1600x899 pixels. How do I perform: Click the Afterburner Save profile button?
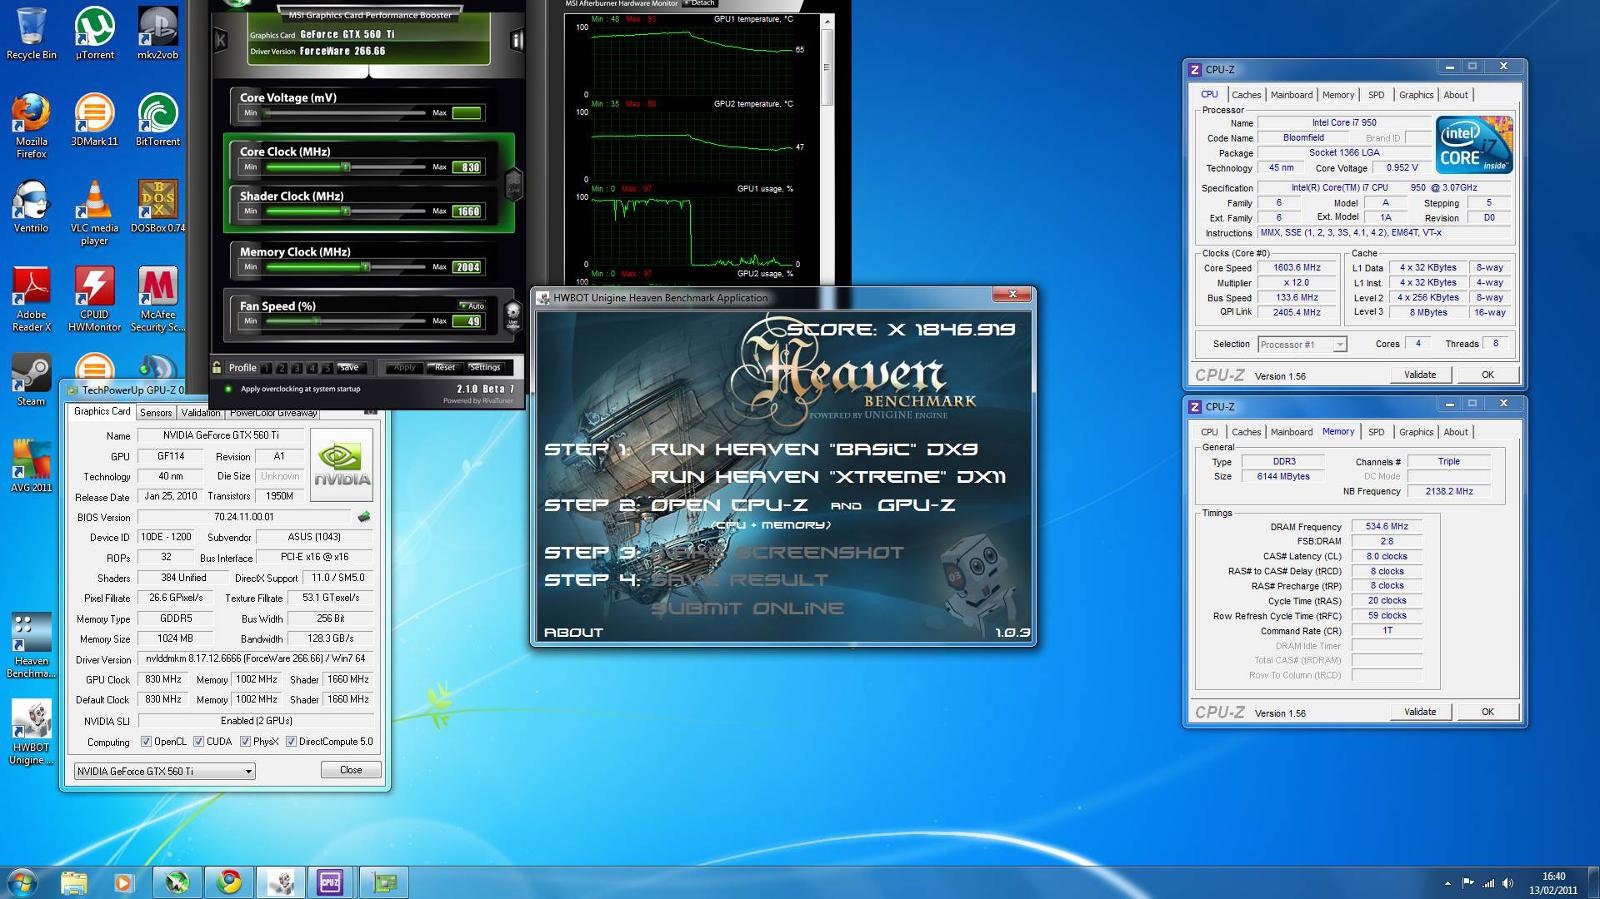[348, 368]
